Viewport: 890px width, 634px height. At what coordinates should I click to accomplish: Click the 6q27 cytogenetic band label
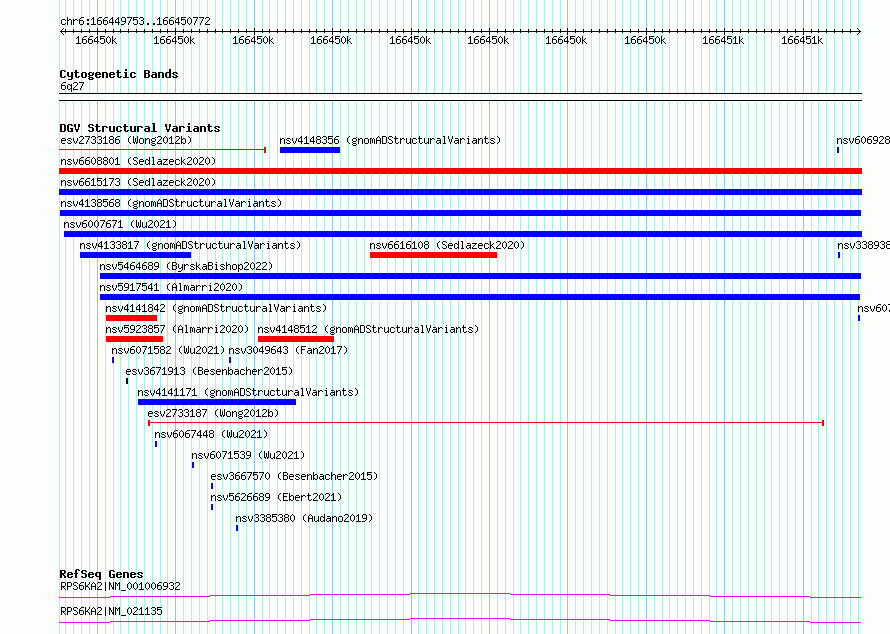[72, 86]
